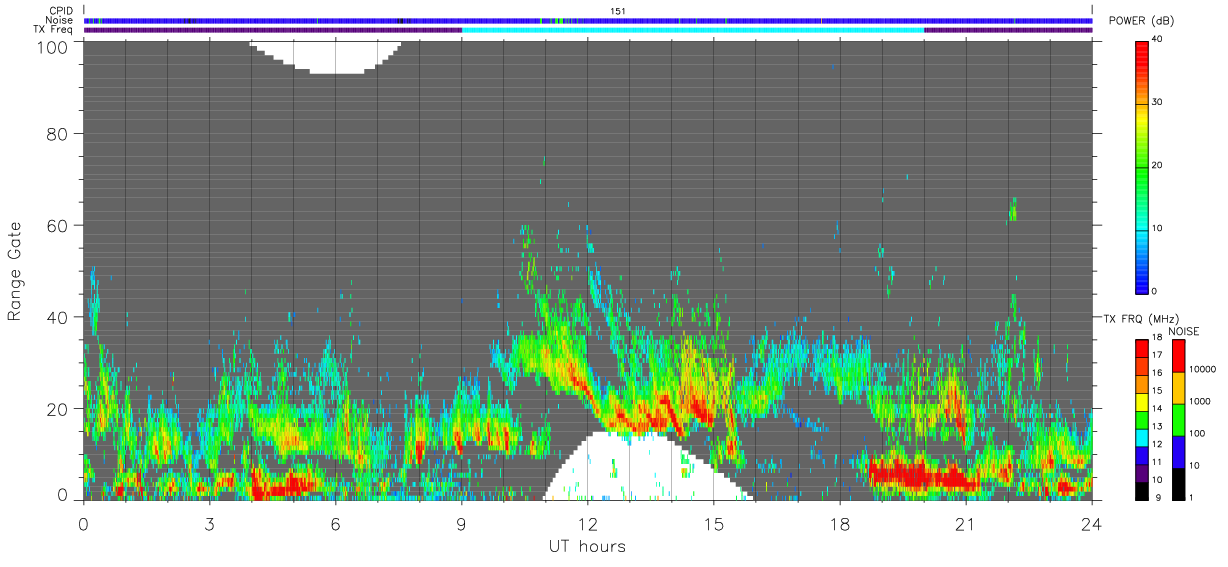This screenshot has height=567, width=1228.
Task: Click the 13 MHz frequency scale label
Action: tap(1157, 427)
